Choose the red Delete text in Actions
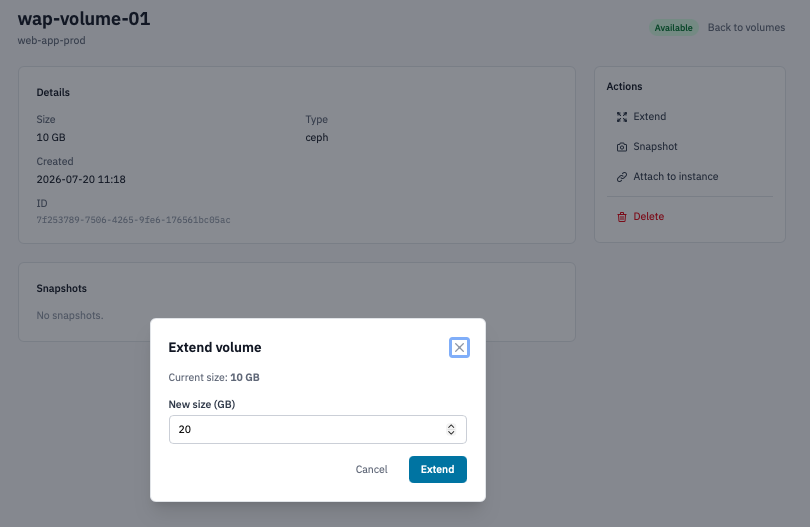 [648, 216]
